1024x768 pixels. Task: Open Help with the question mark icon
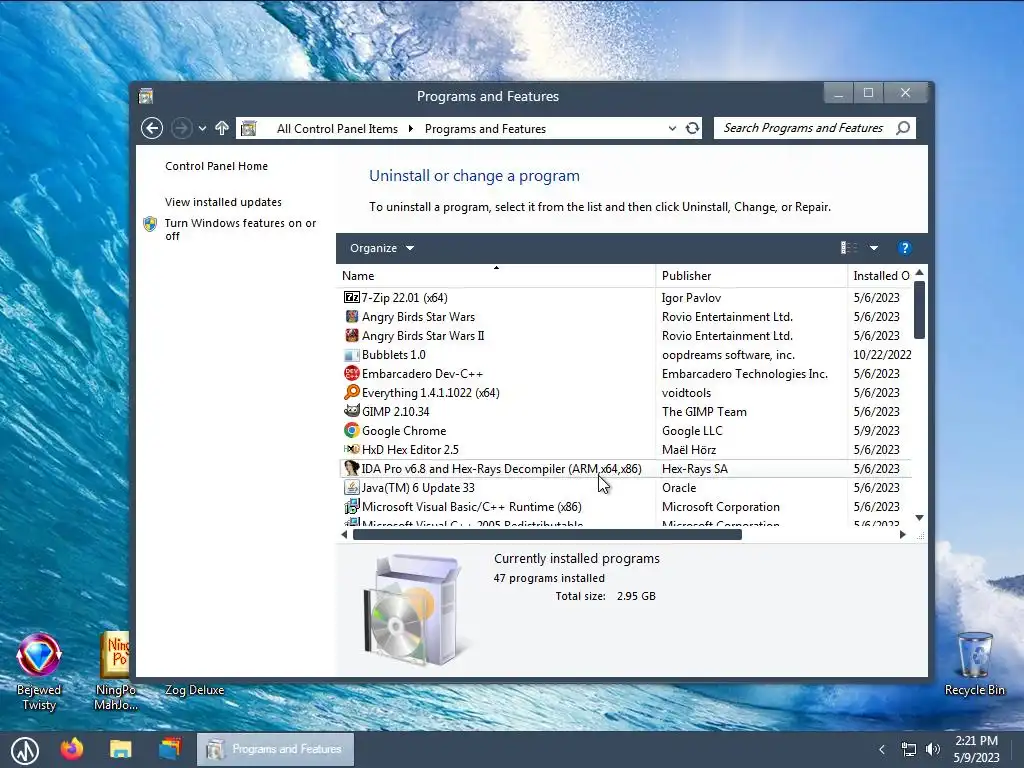point(904,248)
